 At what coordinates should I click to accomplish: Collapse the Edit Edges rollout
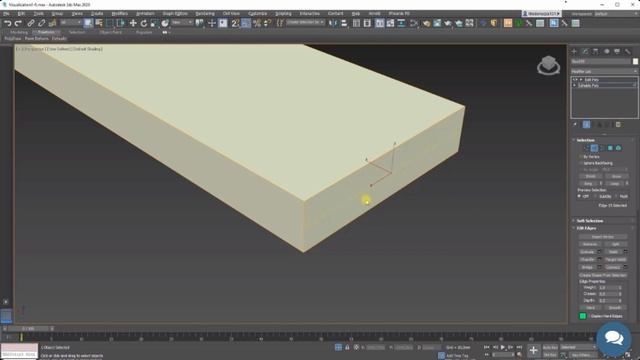pos(586,228)
